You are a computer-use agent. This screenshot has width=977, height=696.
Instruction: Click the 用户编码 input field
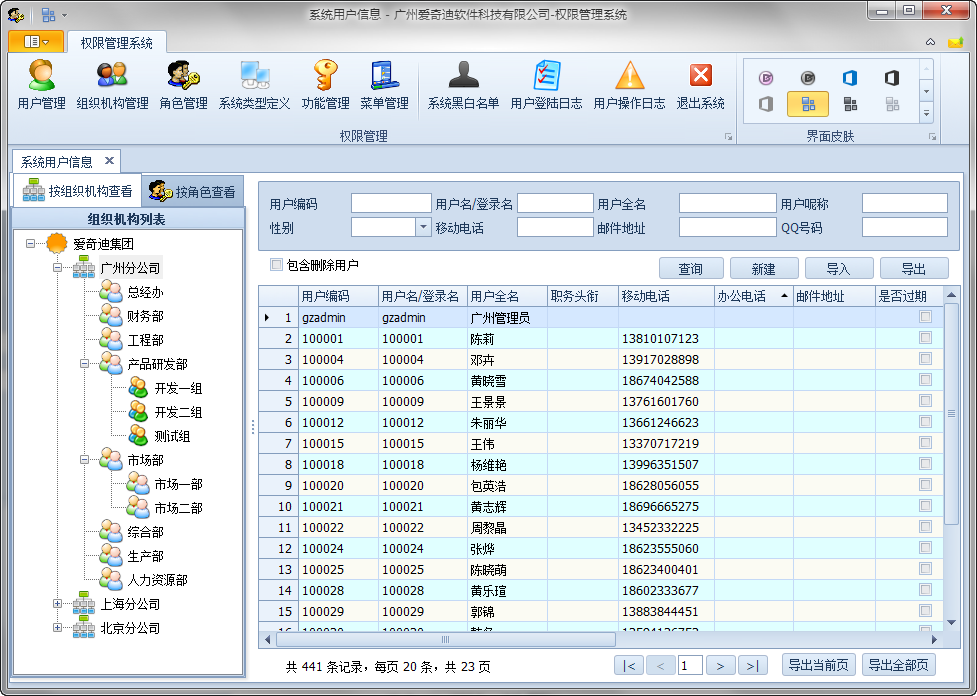[391, 203]
